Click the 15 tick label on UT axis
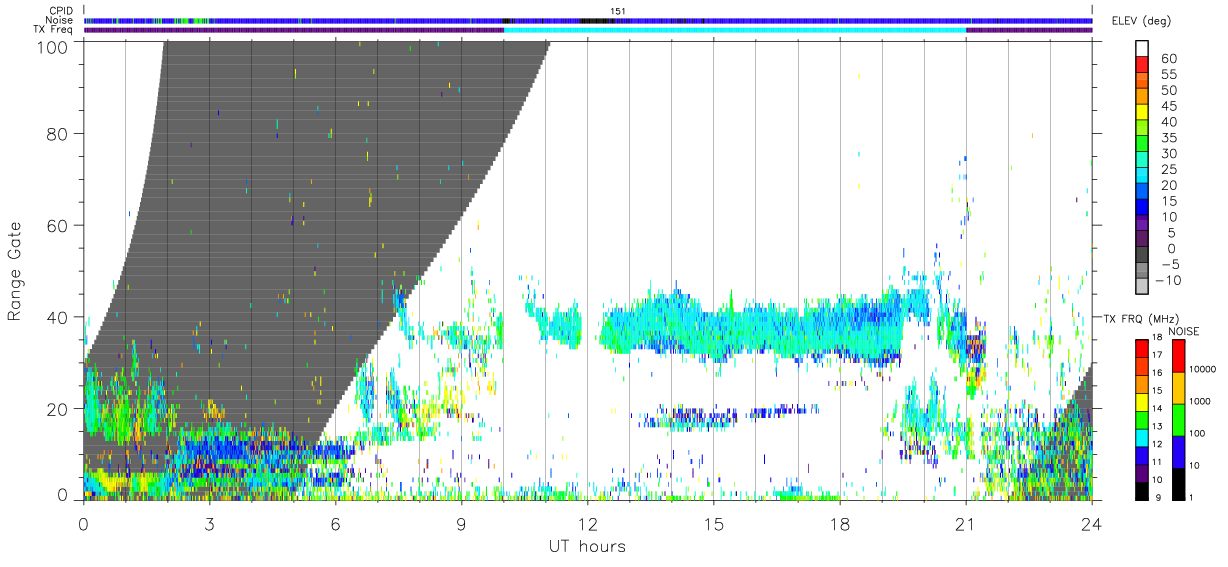 point(714,523)
